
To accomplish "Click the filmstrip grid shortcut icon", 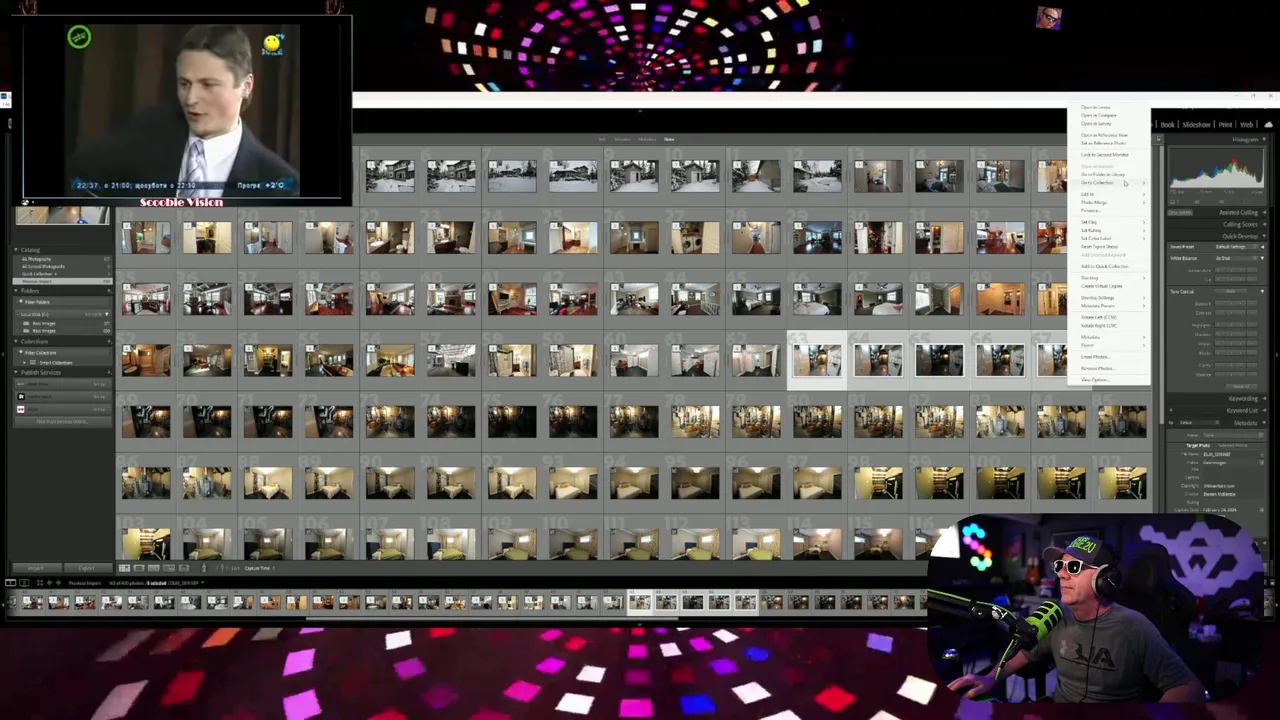I will point(40,583).
